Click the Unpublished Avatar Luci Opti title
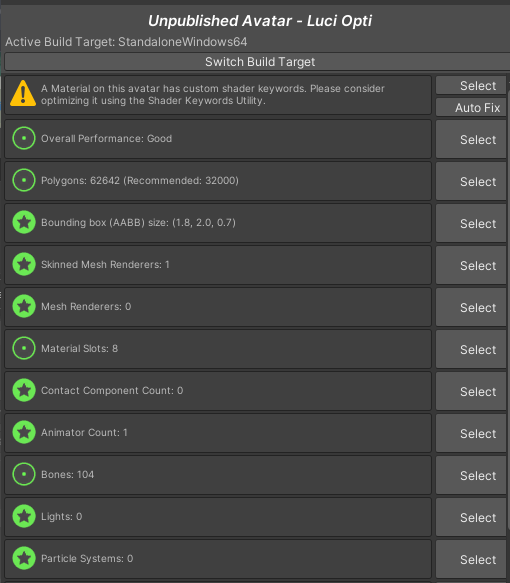The image size is (510, 583). coord(260,21)
